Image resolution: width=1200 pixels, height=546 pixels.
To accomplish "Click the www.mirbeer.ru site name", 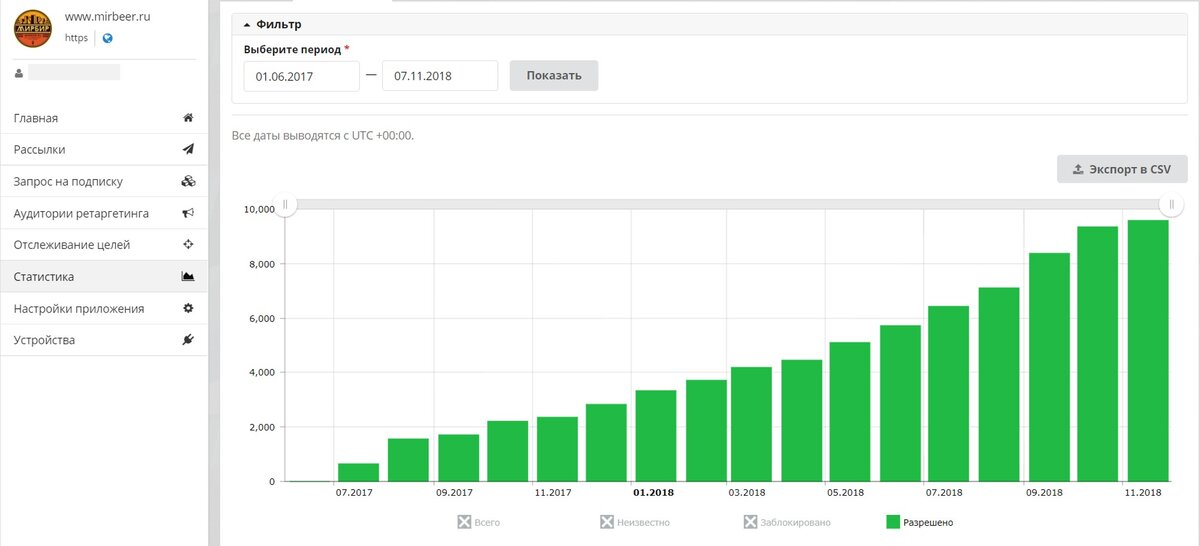I will click(x=107, y=16).
